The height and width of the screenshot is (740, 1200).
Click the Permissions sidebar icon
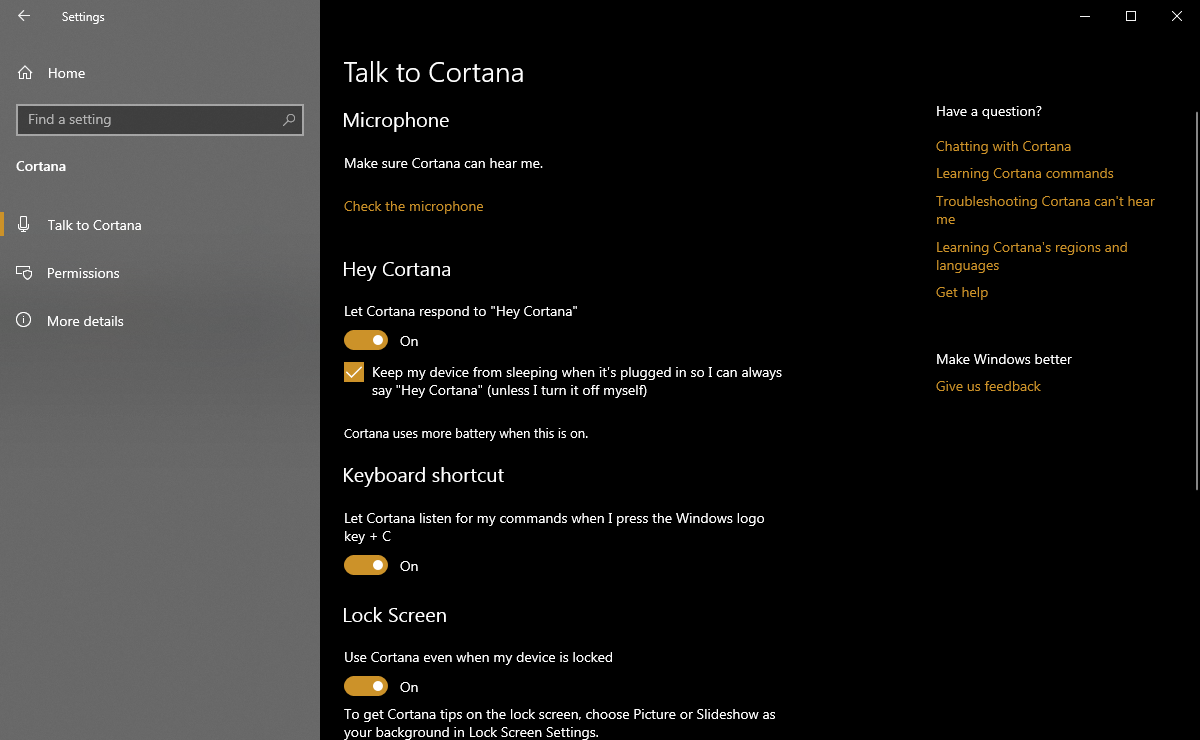[x=25, y=273]
